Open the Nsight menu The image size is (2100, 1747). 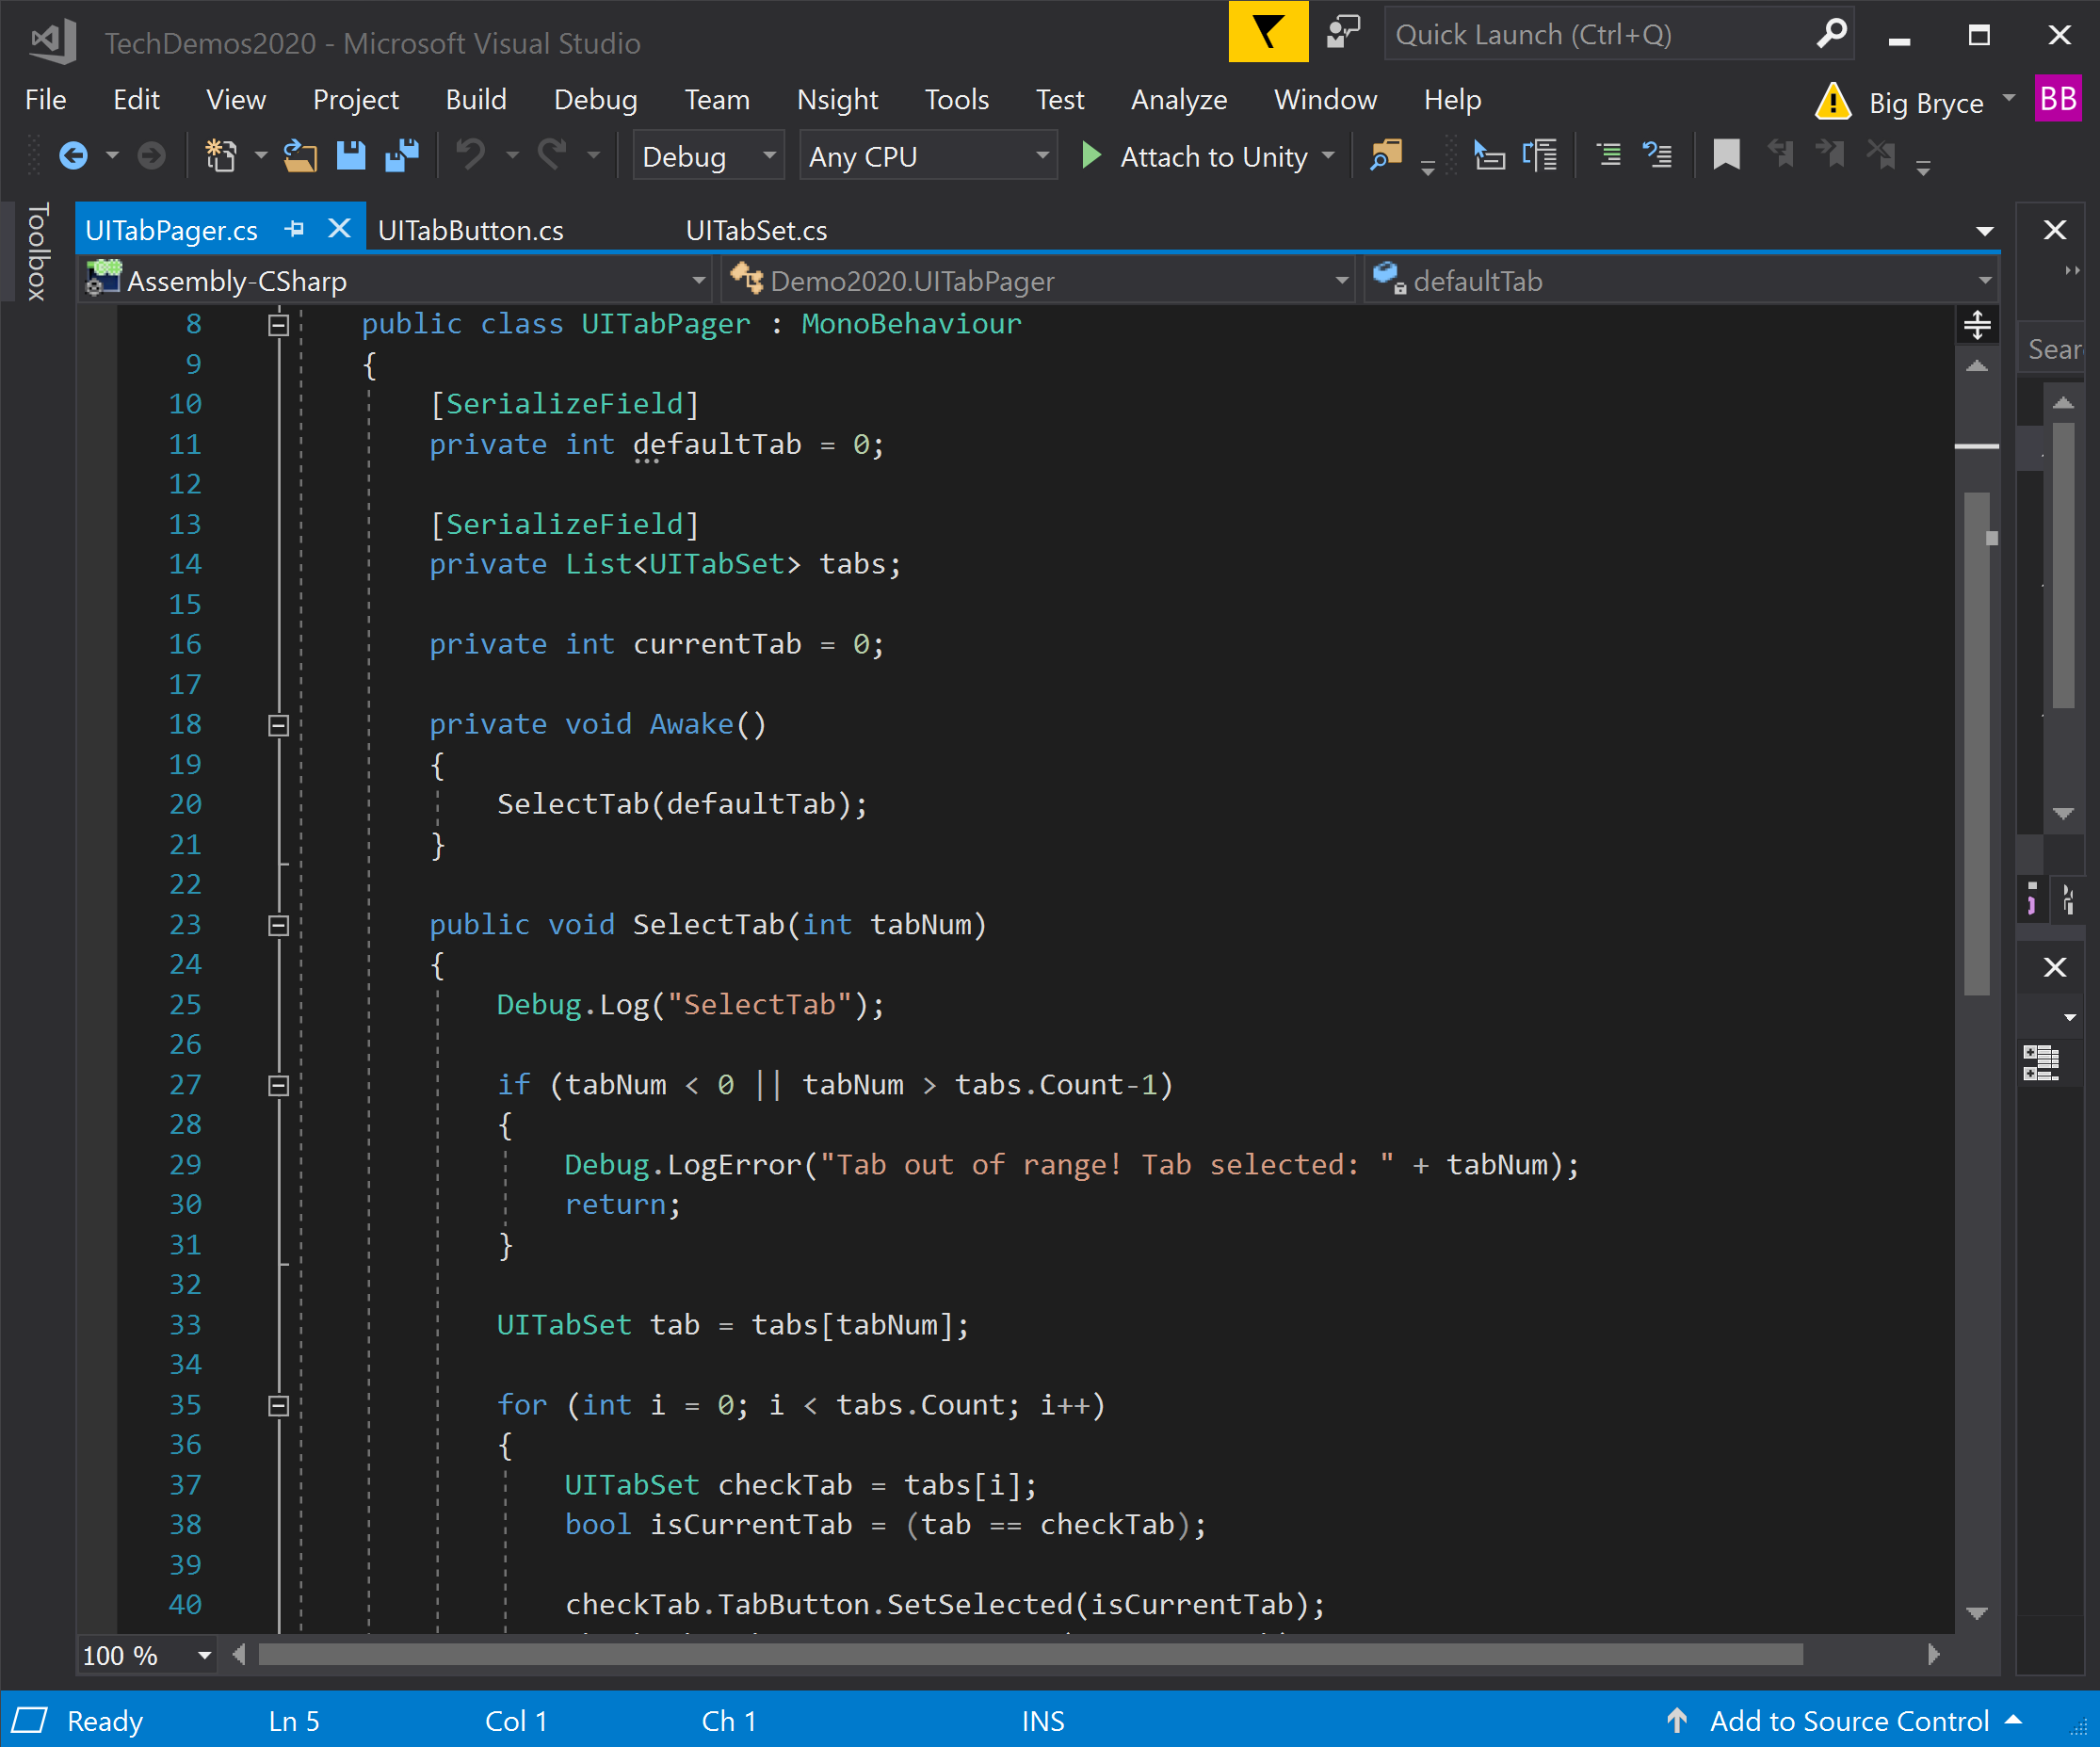[x=836, y=99]
